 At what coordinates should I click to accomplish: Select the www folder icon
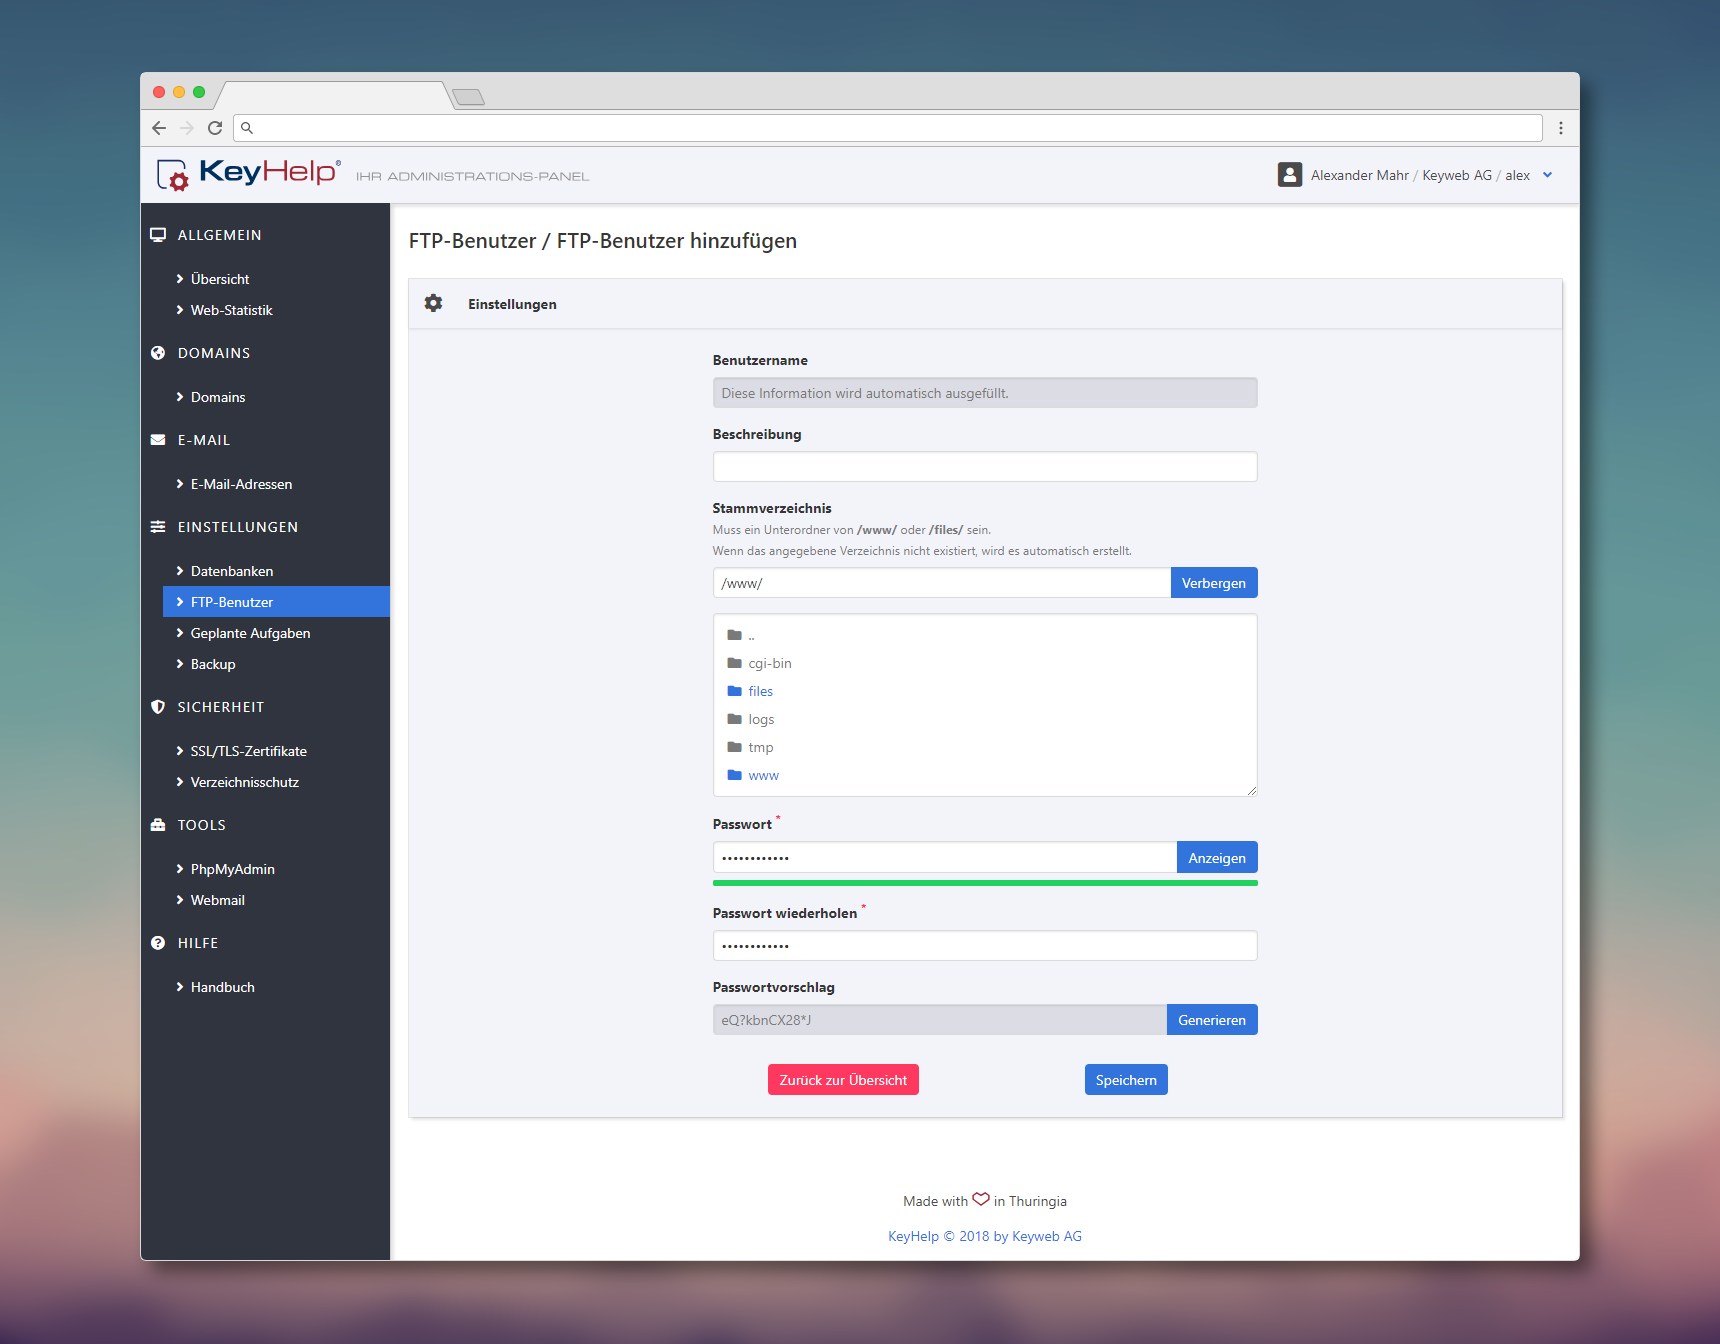point(735,775)
